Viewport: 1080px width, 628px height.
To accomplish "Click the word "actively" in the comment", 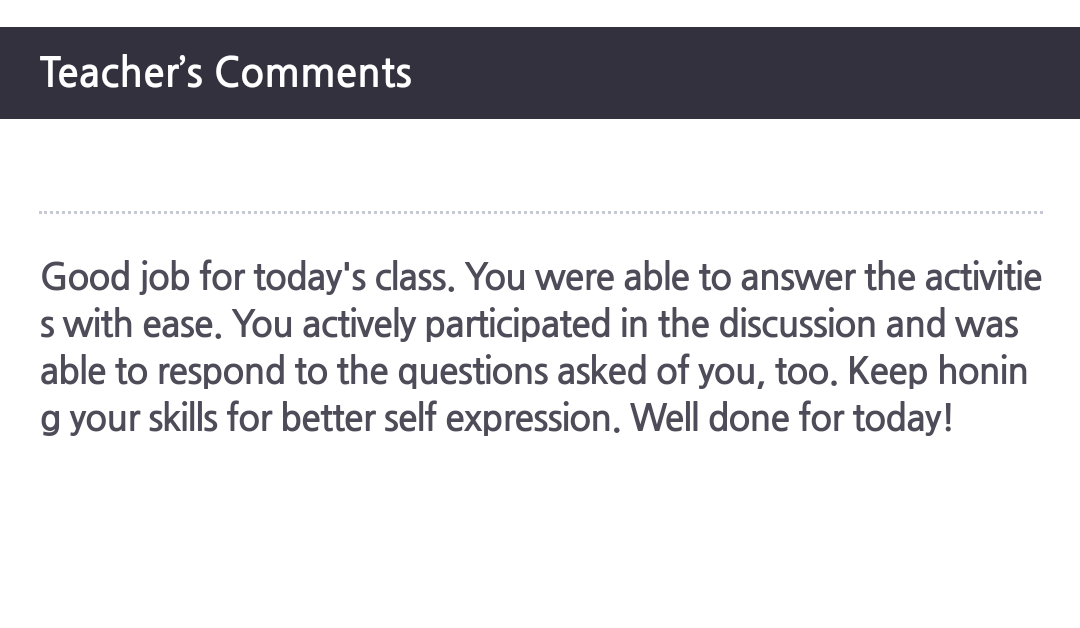I will tap(359, 325).
